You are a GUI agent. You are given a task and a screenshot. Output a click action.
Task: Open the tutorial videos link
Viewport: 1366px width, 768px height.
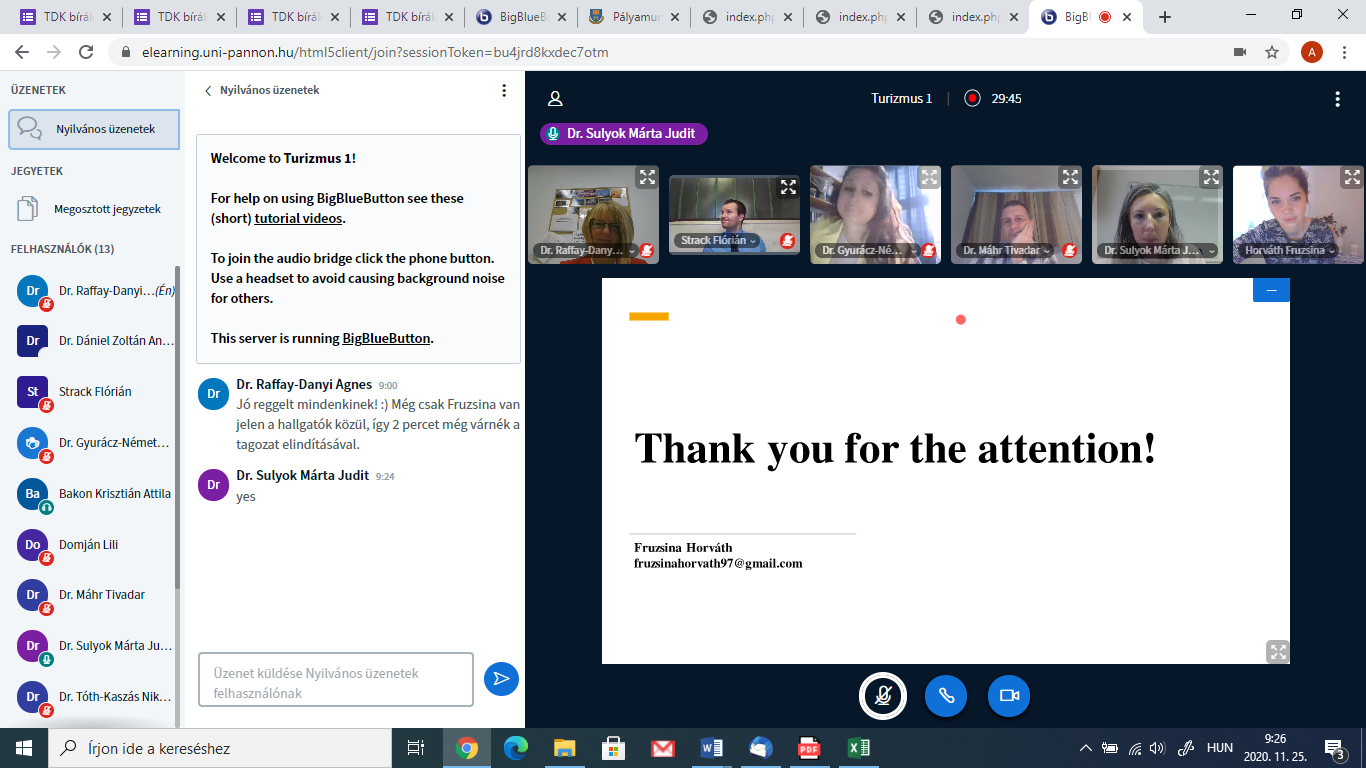(298, 218)
